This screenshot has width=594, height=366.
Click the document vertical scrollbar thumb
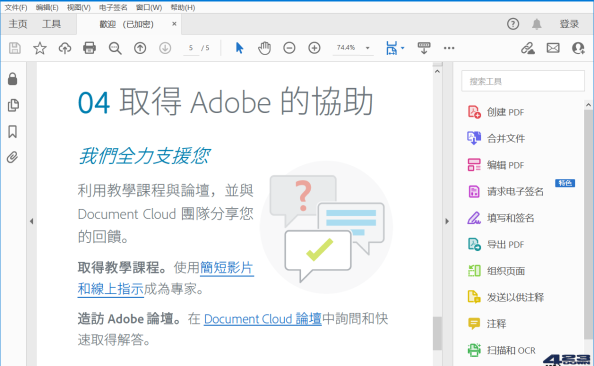pyautogui.click(x=437, y=333)
